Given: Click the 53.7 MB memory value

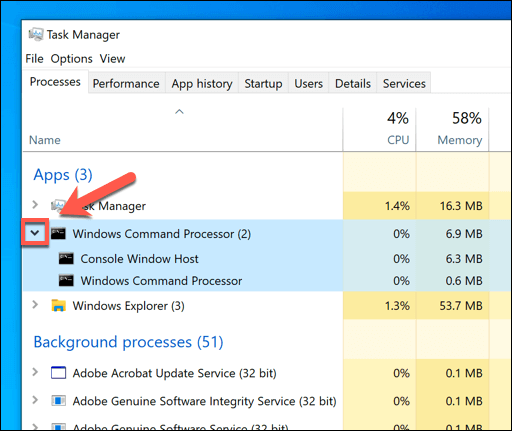Looking at the screenshot, I should [461, 305].
